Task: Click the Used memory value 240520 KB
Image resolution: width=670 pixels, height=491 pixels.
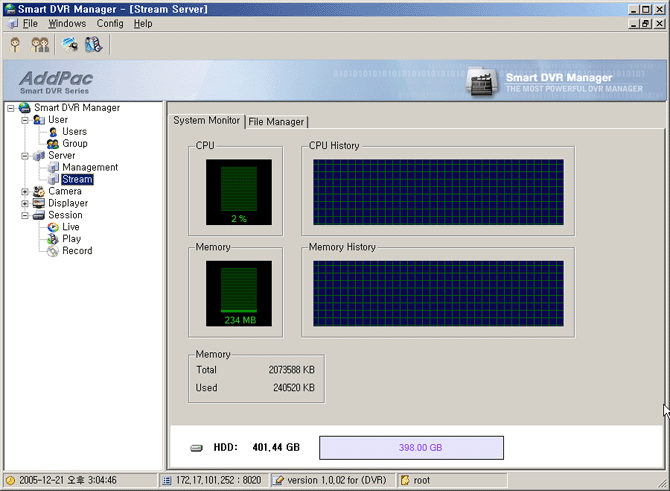Action: click(294, 388)
